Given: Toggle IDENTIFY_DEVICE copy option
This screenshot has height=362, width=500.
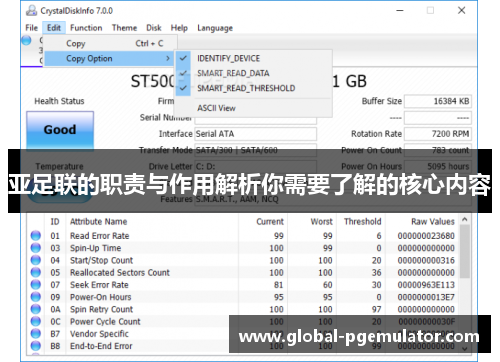Looking at the screenshot, I should [x=253, y=58].
